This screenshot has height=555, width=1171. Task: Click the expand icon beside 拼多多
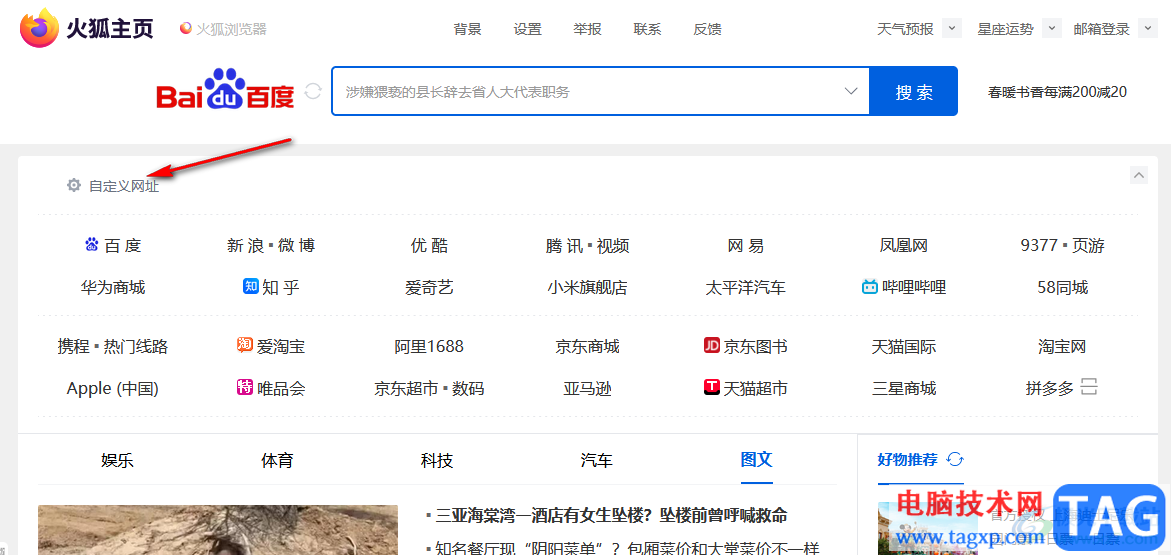click(1090, 388)
